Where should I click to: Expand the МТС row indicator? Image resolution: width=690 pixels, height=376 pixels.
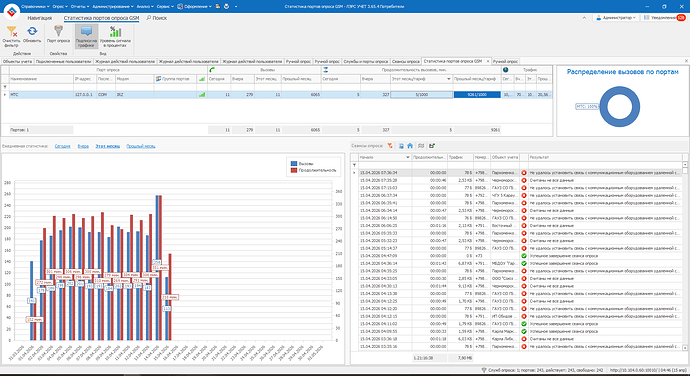coord(5,95)
